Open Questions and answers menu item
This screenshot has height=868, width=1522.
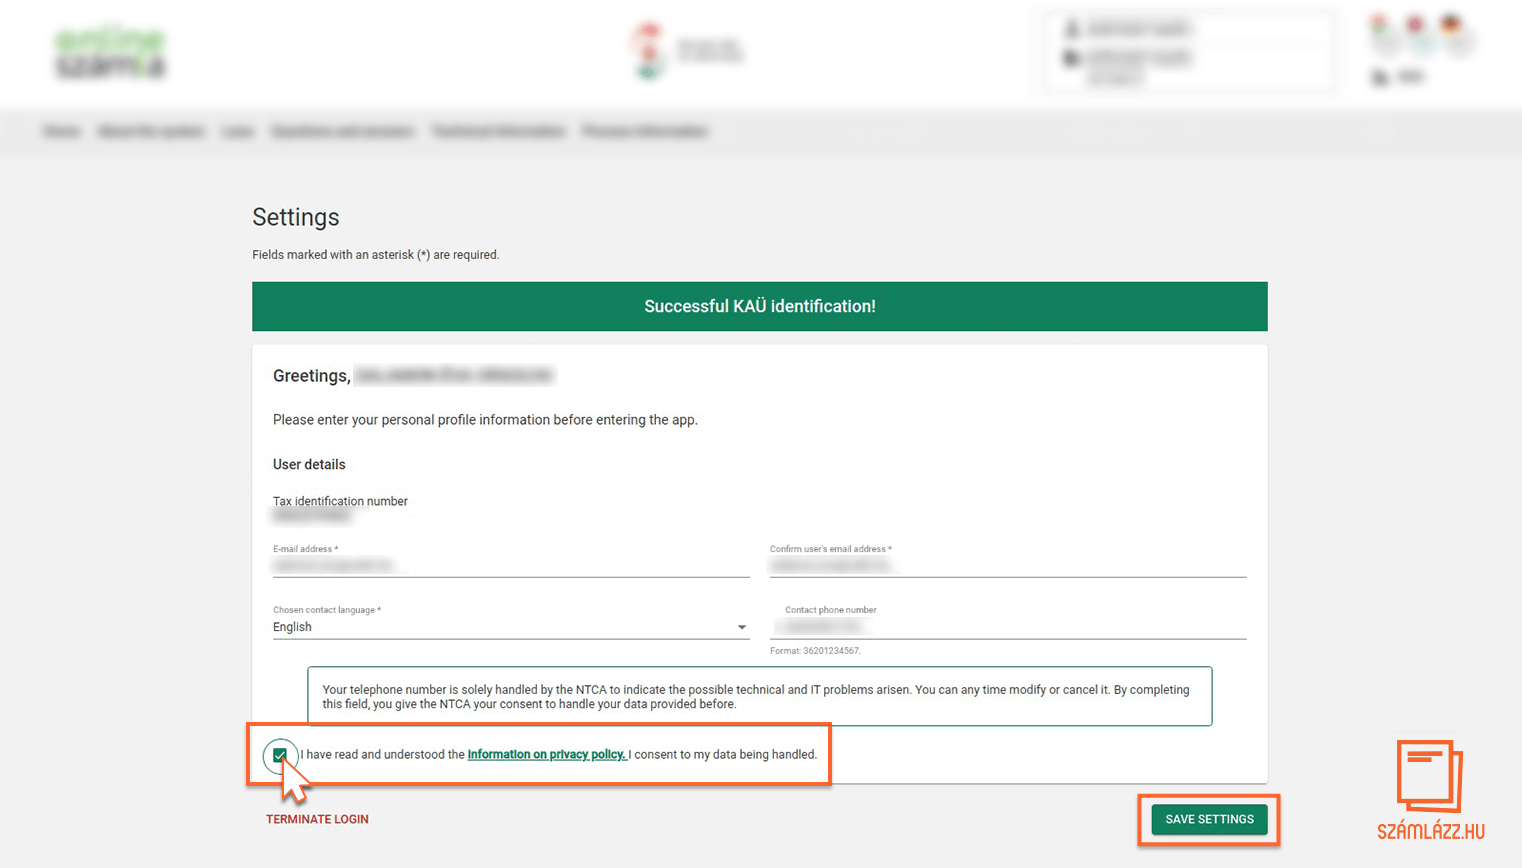(342, 131)
